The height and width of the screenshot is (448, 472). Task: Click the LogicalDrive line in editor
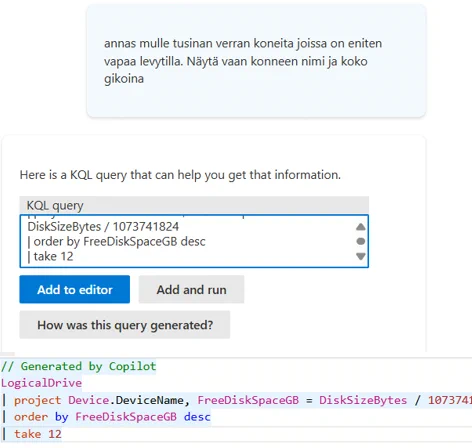41,383
